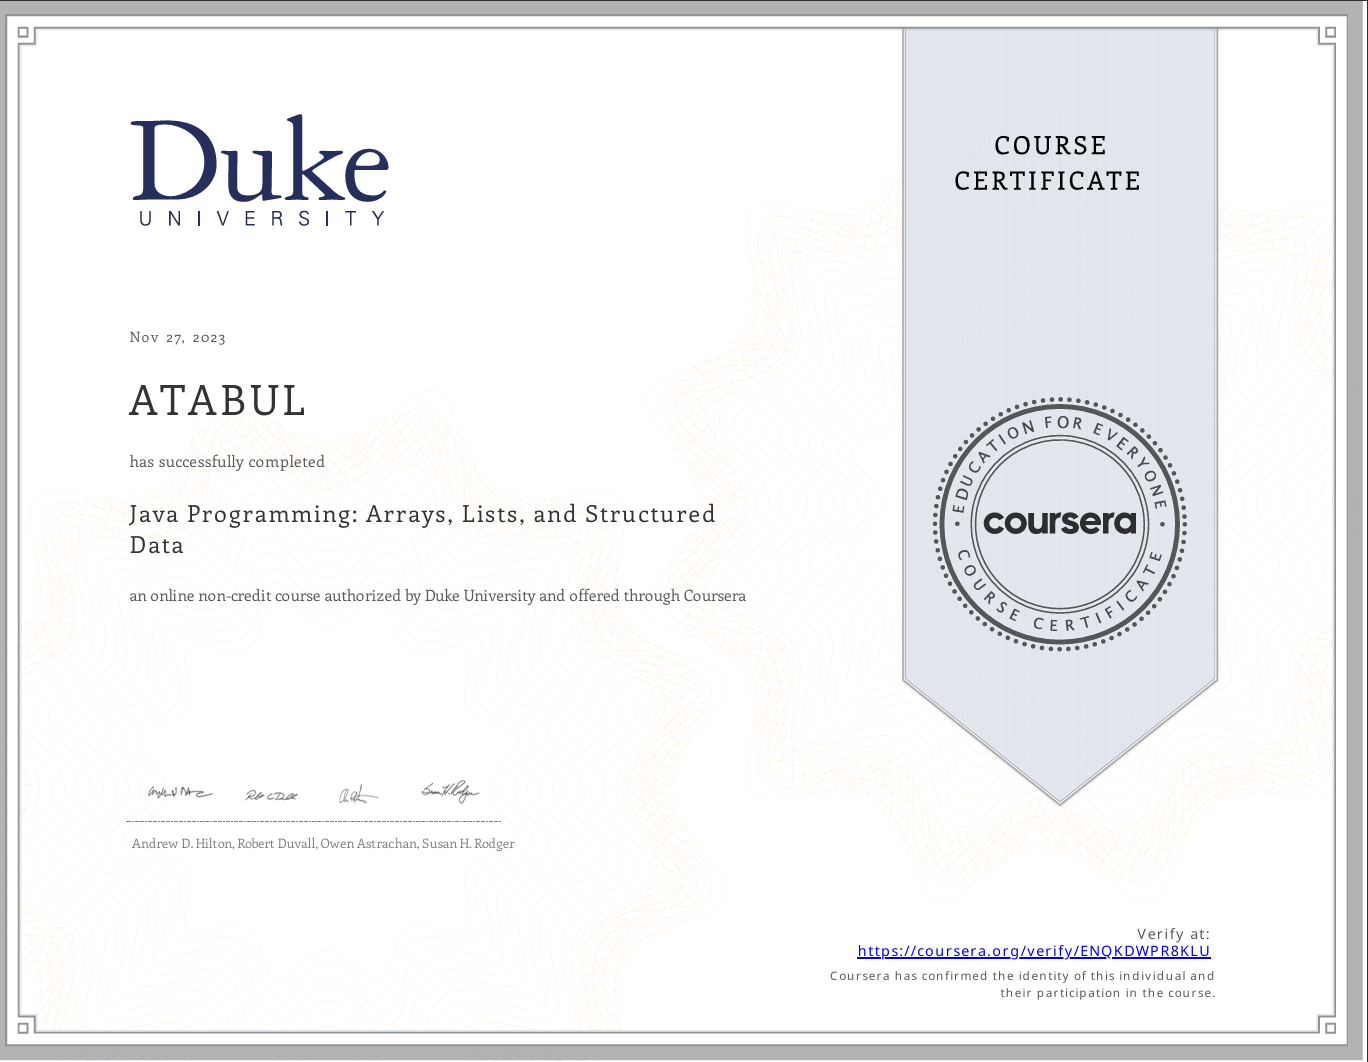Image resolution: width=1368 pixels, height=1062 pixels.
Task: Click the Coursera Education for Everyone seal
Action: (x=1060, y=523)
